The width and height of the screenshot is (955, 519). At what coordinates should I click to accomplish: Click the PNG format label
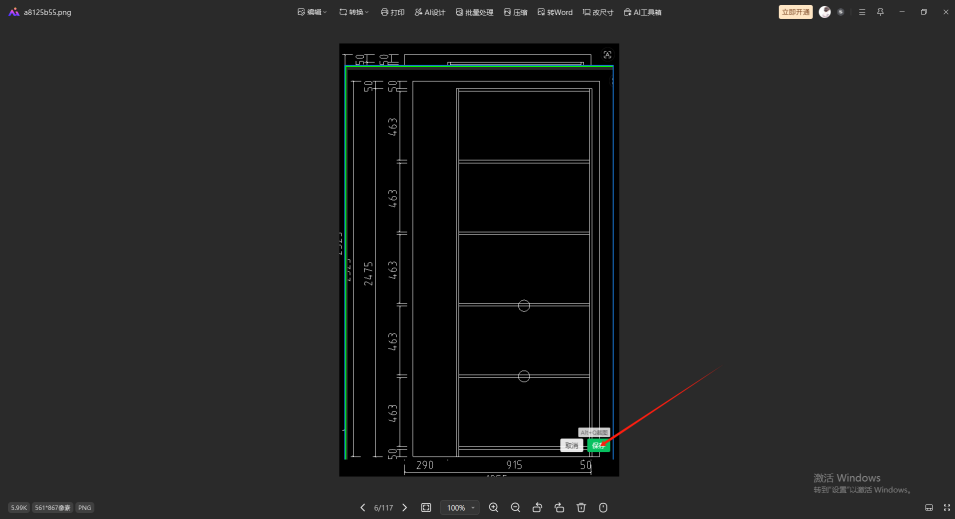85,507
